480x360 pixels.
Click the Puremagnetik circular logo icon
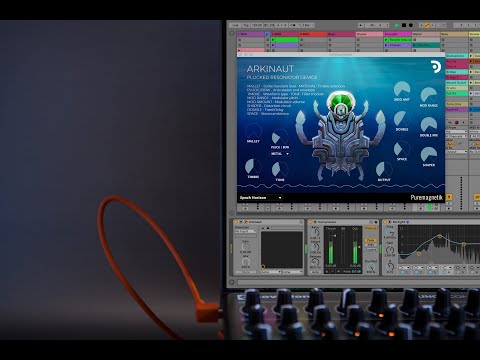(435, 67)
